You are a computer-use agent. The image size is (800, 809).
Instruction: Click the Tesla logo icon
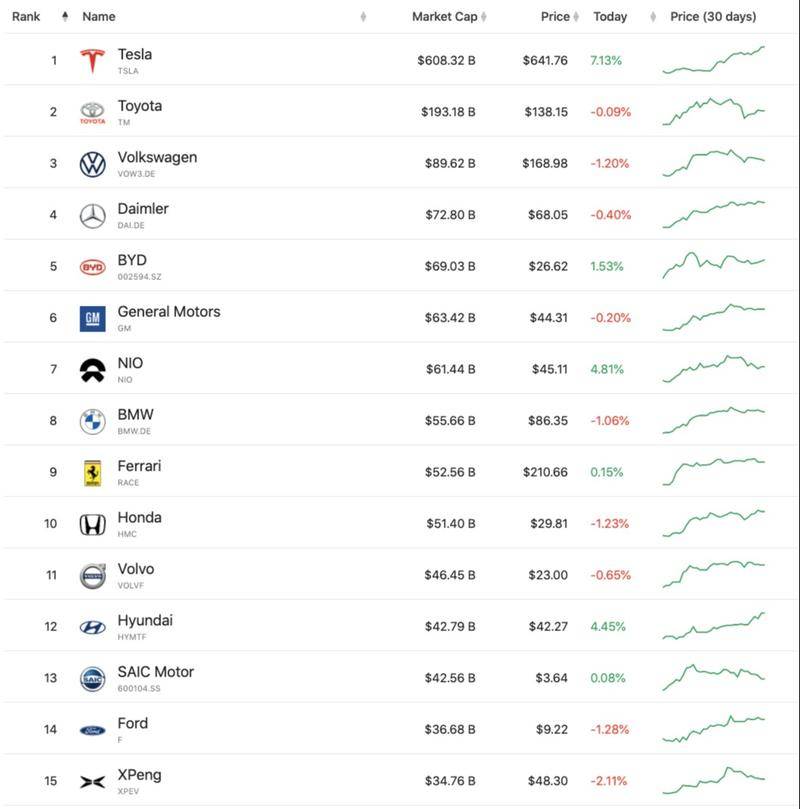92,61
